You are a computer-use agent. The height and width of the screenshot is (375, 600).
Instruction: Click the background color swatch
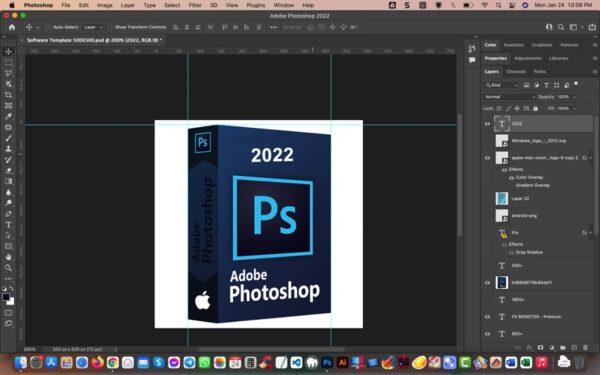tap(11, 302)
